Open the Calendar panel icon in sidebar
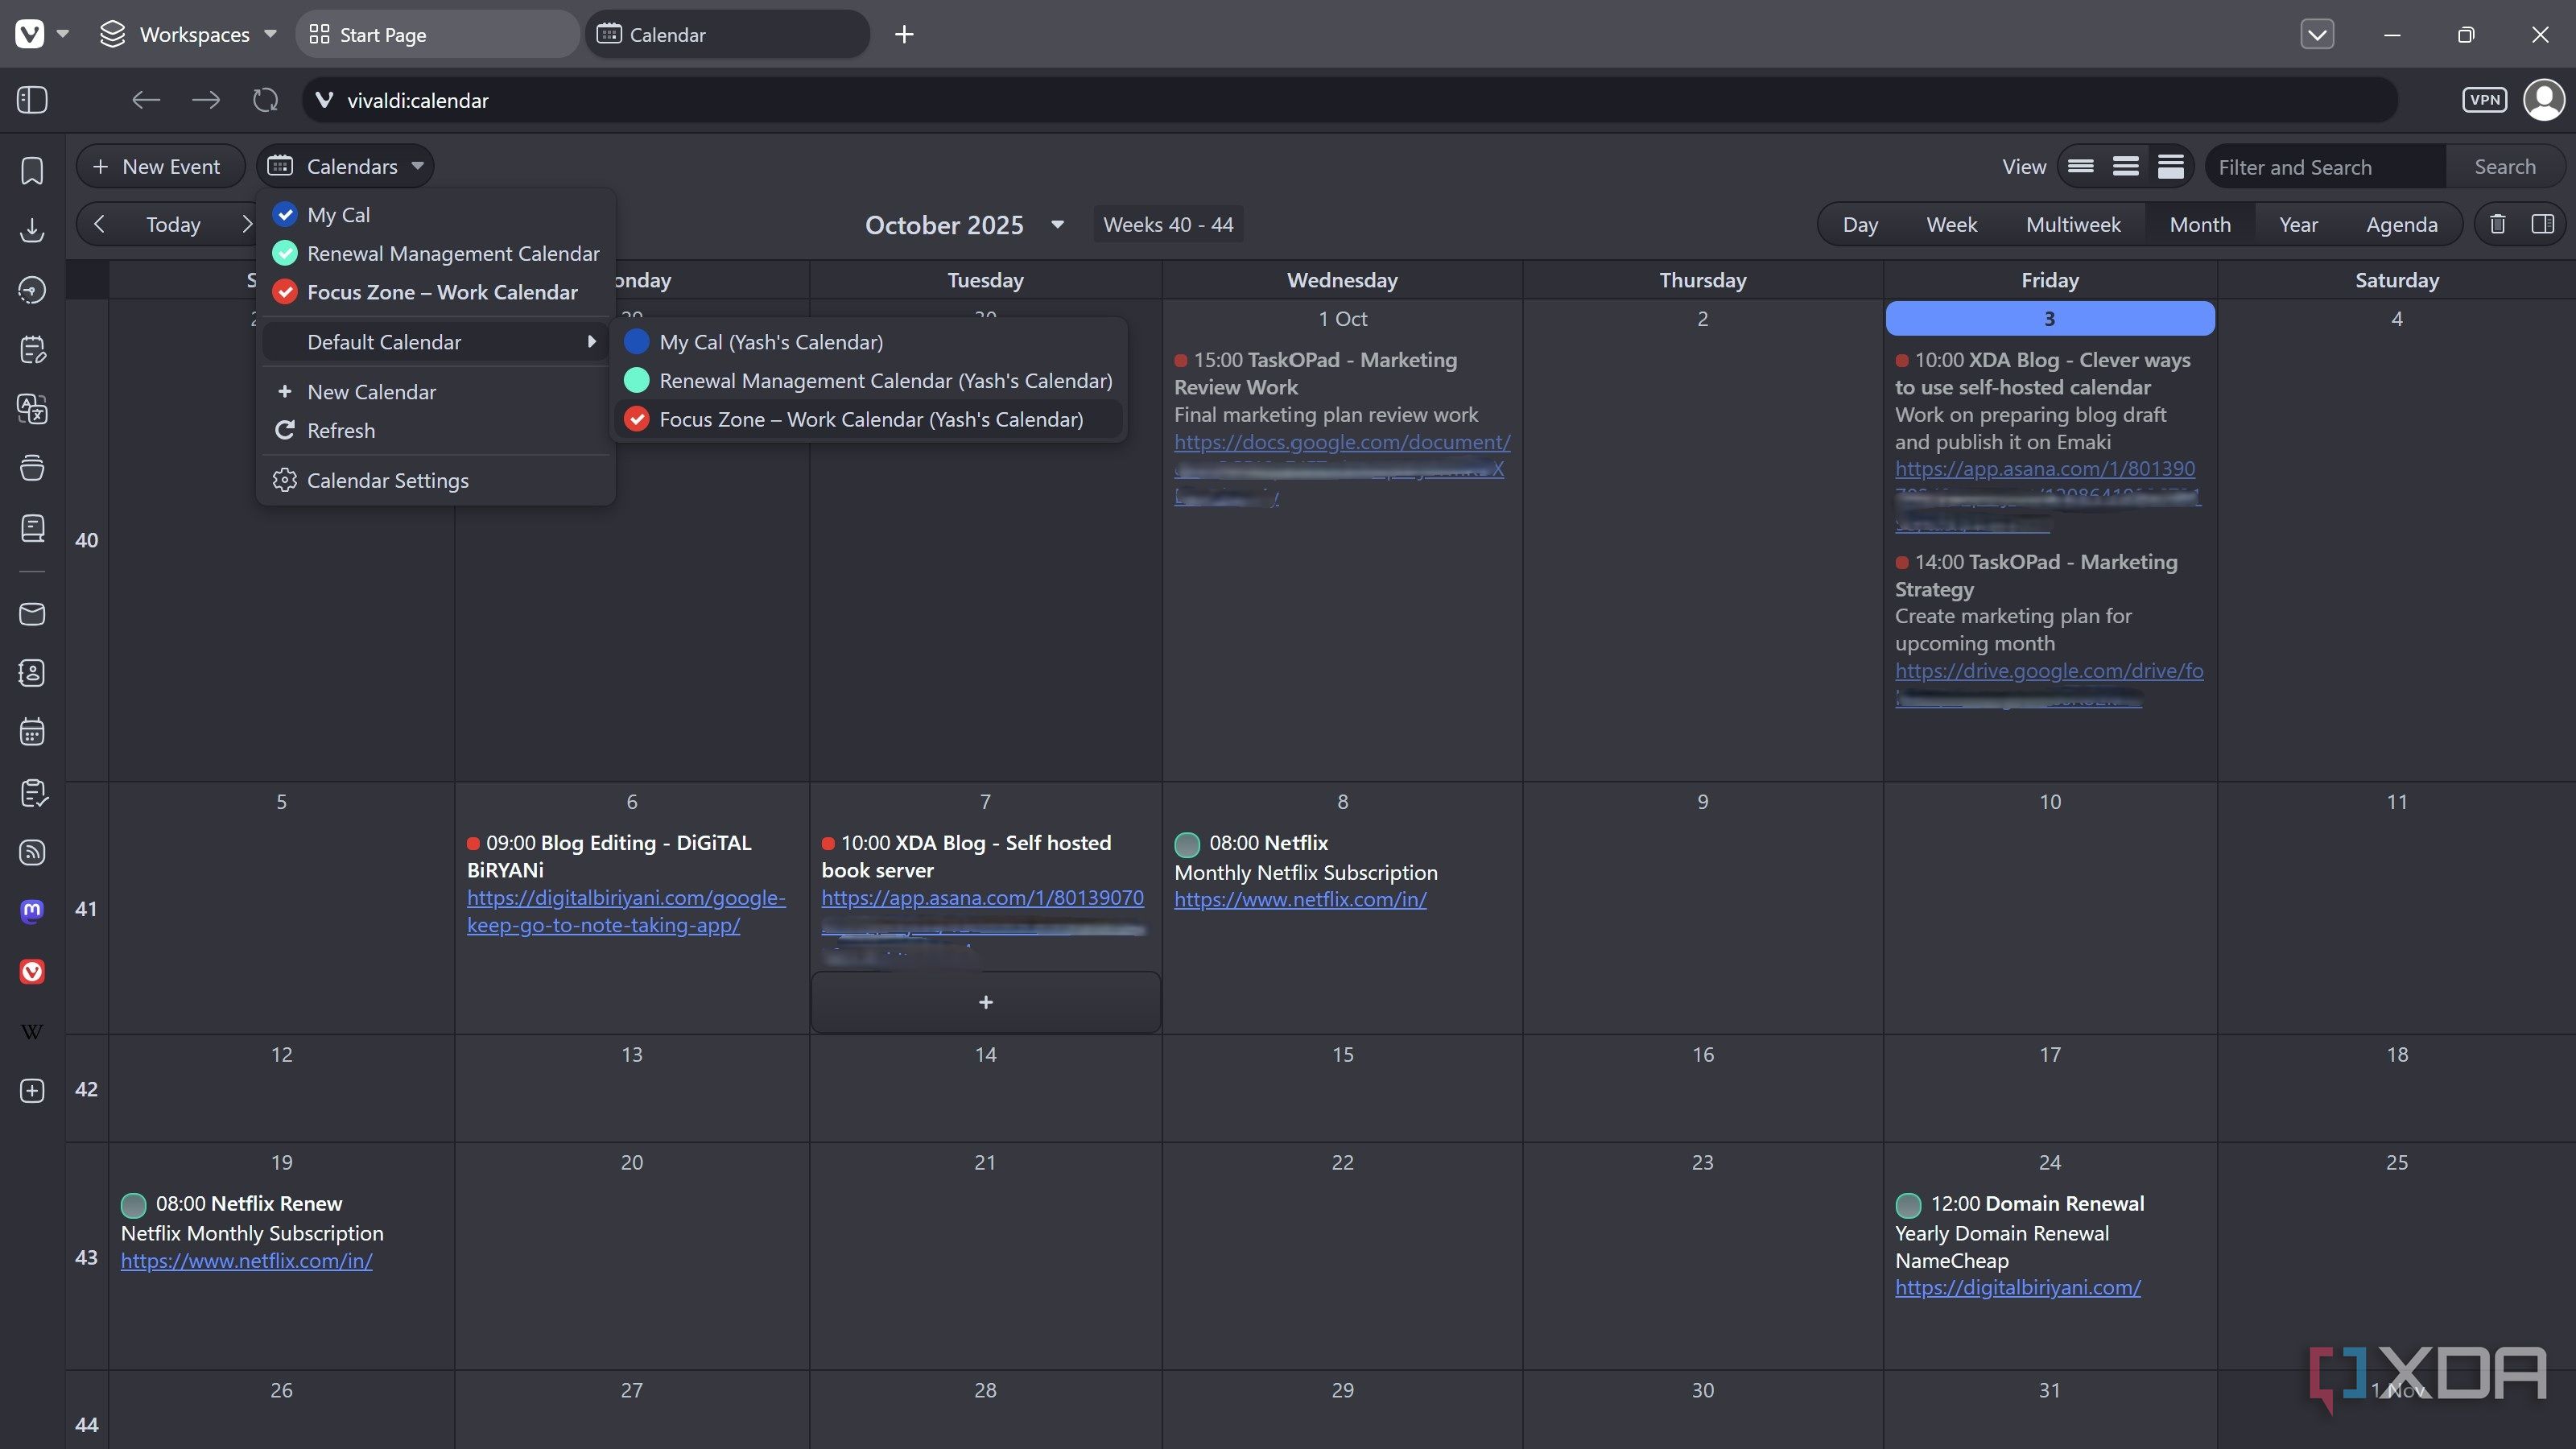The height and width of the screenshot is (1449, 2576). point(32,732)
